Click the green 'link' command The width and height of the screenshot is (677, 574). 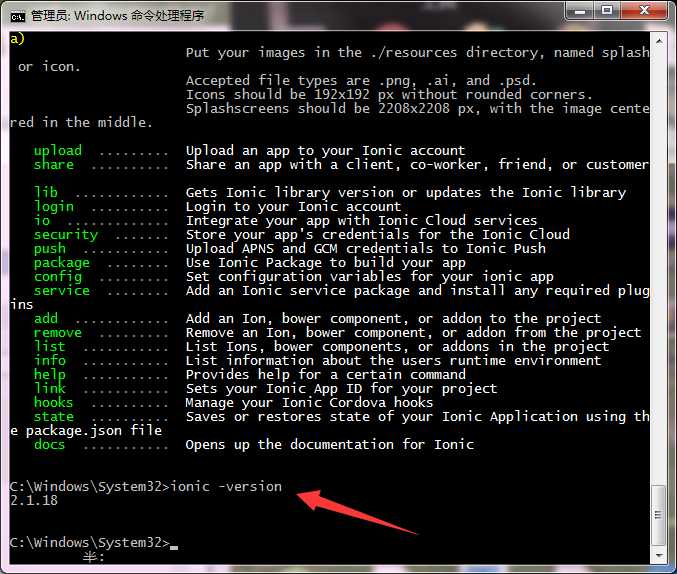[50, 388]
